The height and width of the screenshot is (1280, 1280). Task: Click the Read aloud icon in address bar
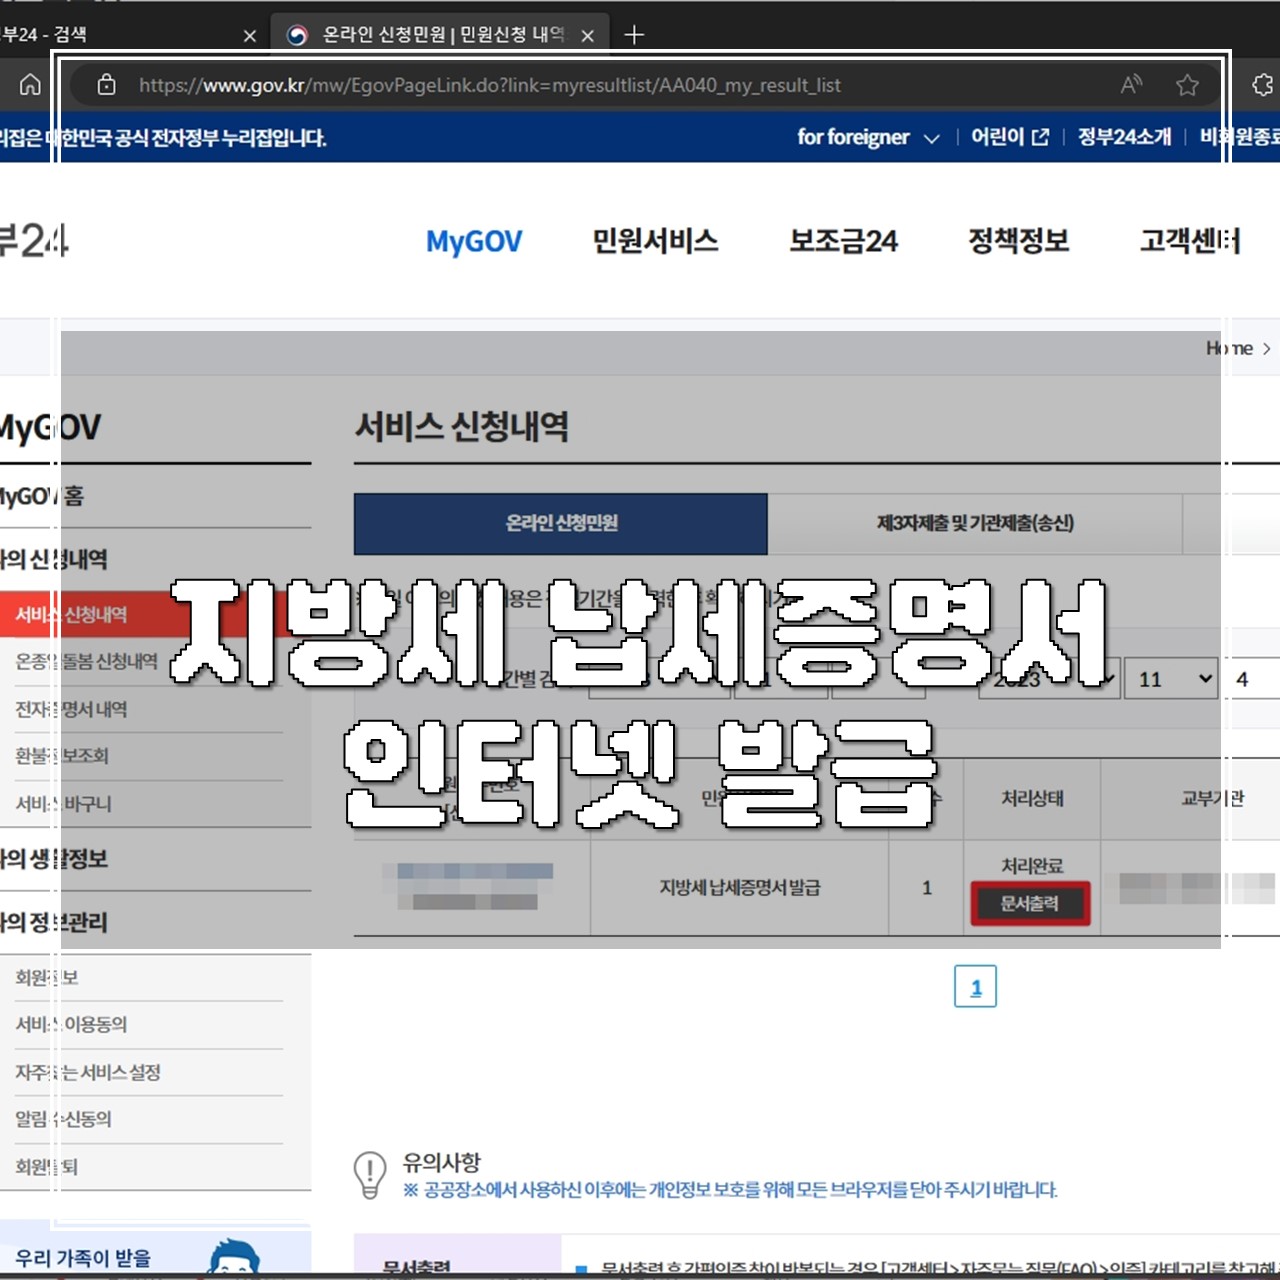(1131, 85)
